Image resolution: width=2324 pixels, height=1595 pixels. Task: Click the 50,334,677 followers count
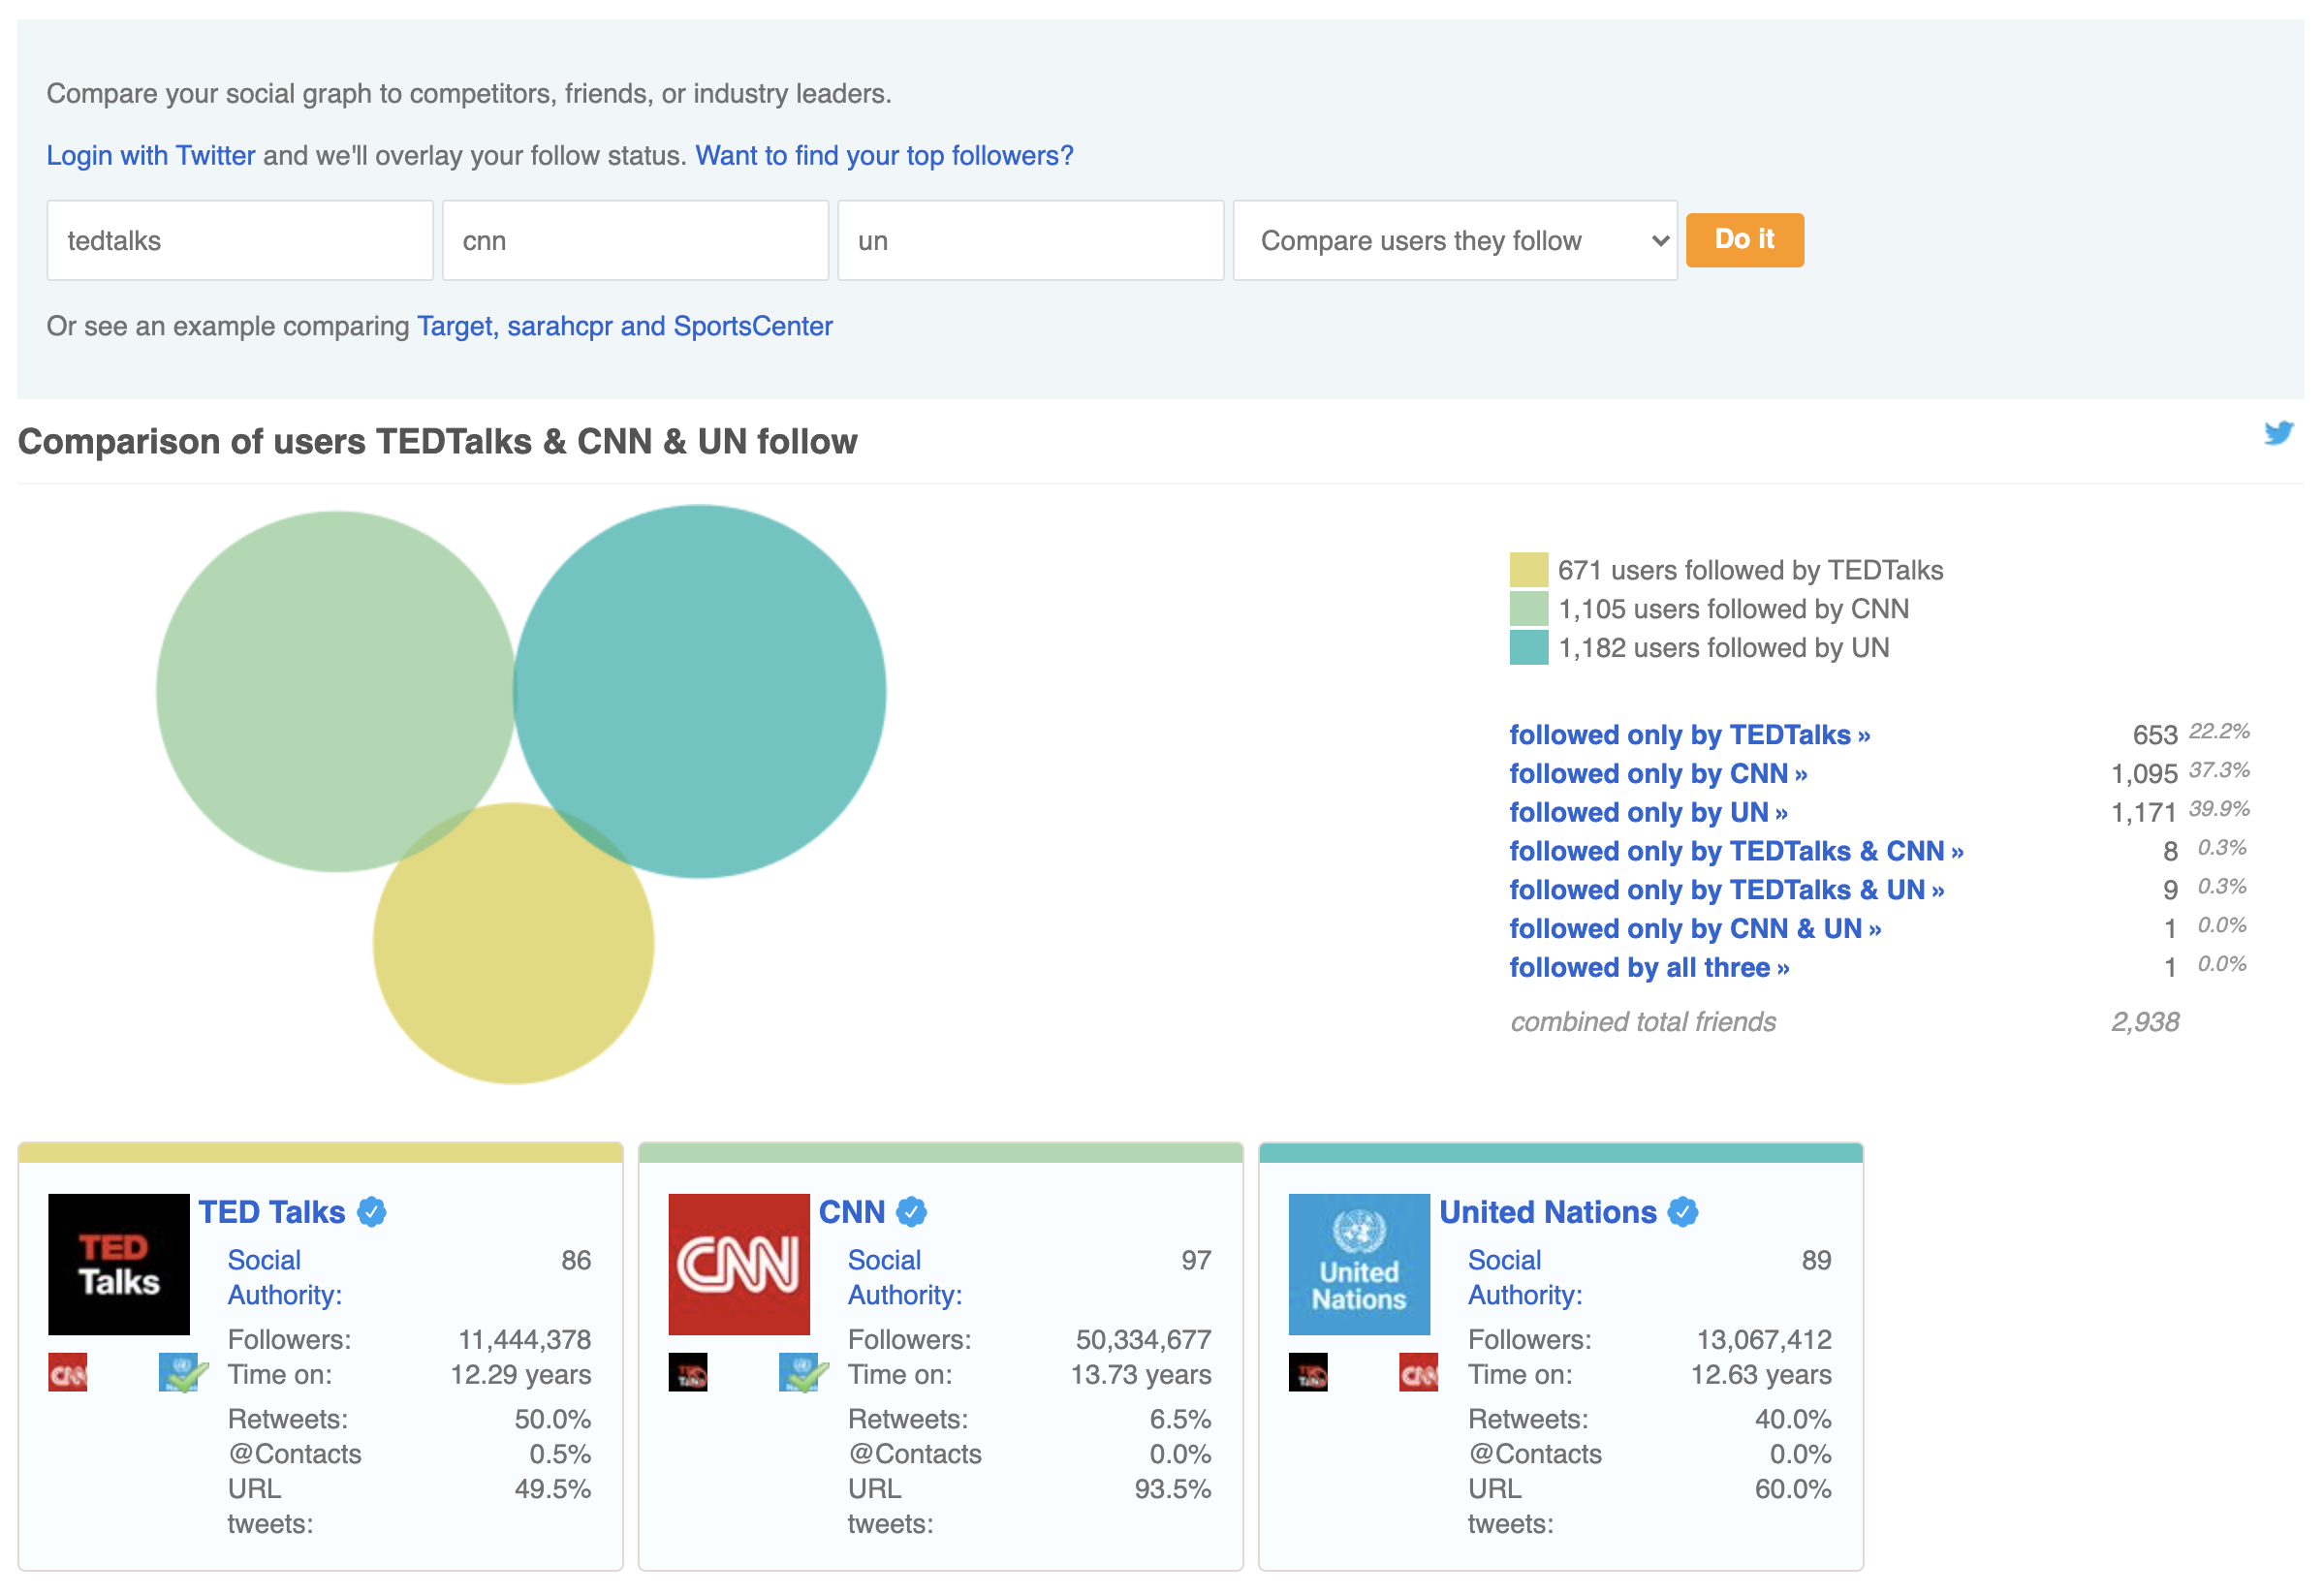(1143, 1340)
